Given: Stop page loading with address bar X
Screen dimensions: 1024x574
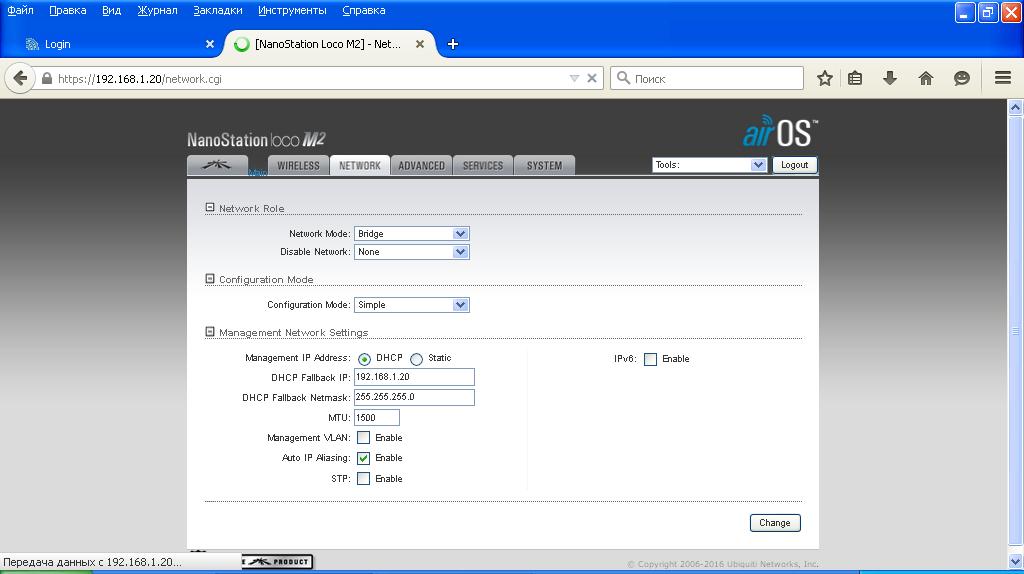Looking at the screenshot, I should click(x=592, y=78).
